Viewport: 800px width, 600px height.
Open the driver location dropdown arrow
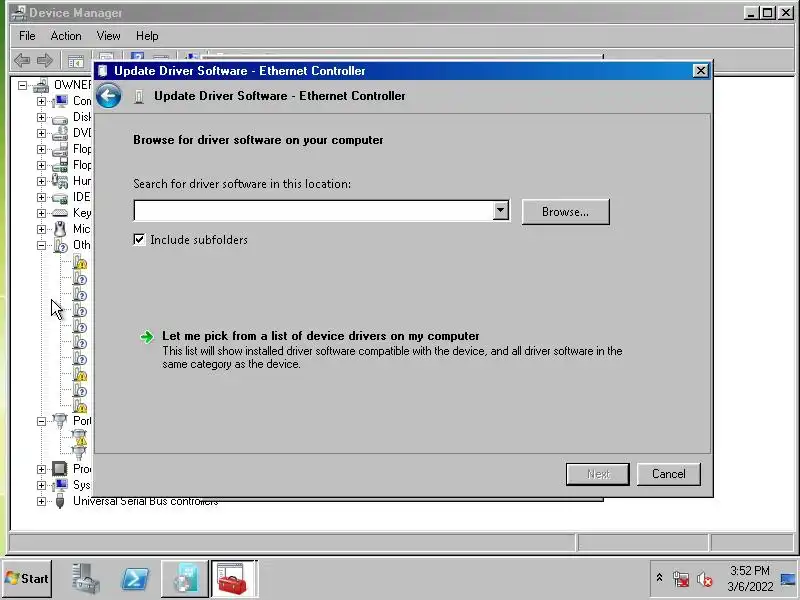click(x=501, y=210)
